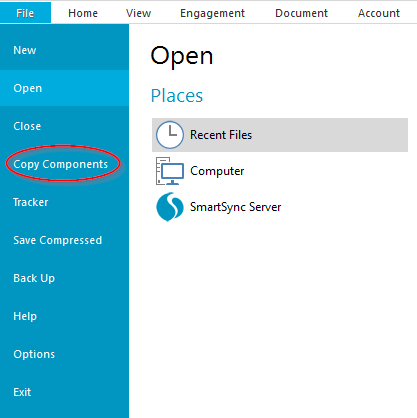Click the SmartSync Server logo icon
This screenshot has width=417, height=418.
click(x=170, y=207)
